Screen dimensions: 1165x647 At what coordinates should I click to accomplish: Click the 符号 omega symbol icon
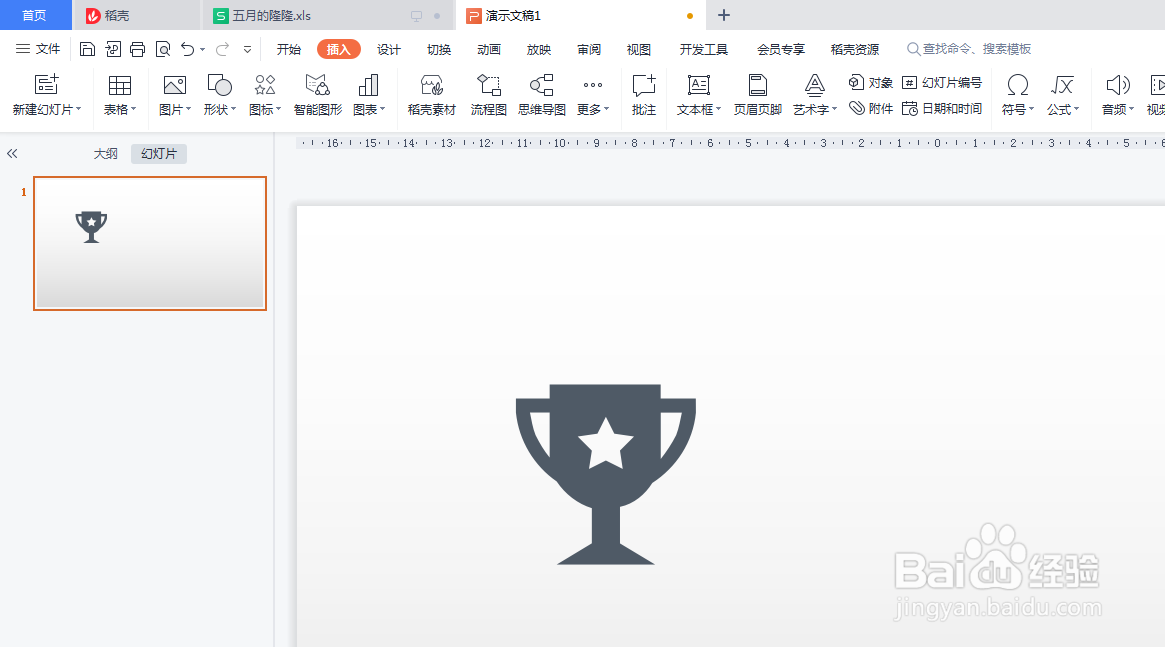pyautogui.click(x=1017, y=85)
